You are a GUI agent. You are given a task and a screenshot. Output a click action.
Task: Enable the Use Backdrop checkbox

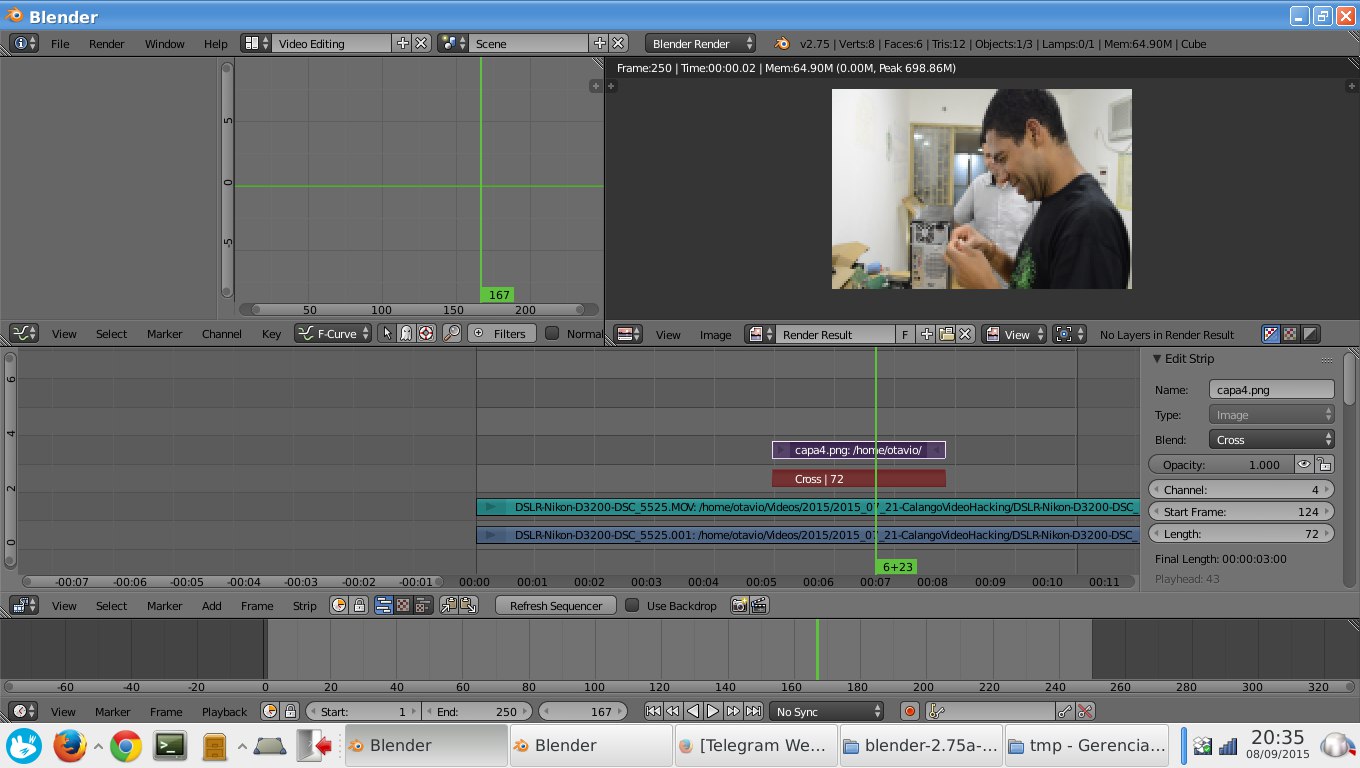point(632,605)
